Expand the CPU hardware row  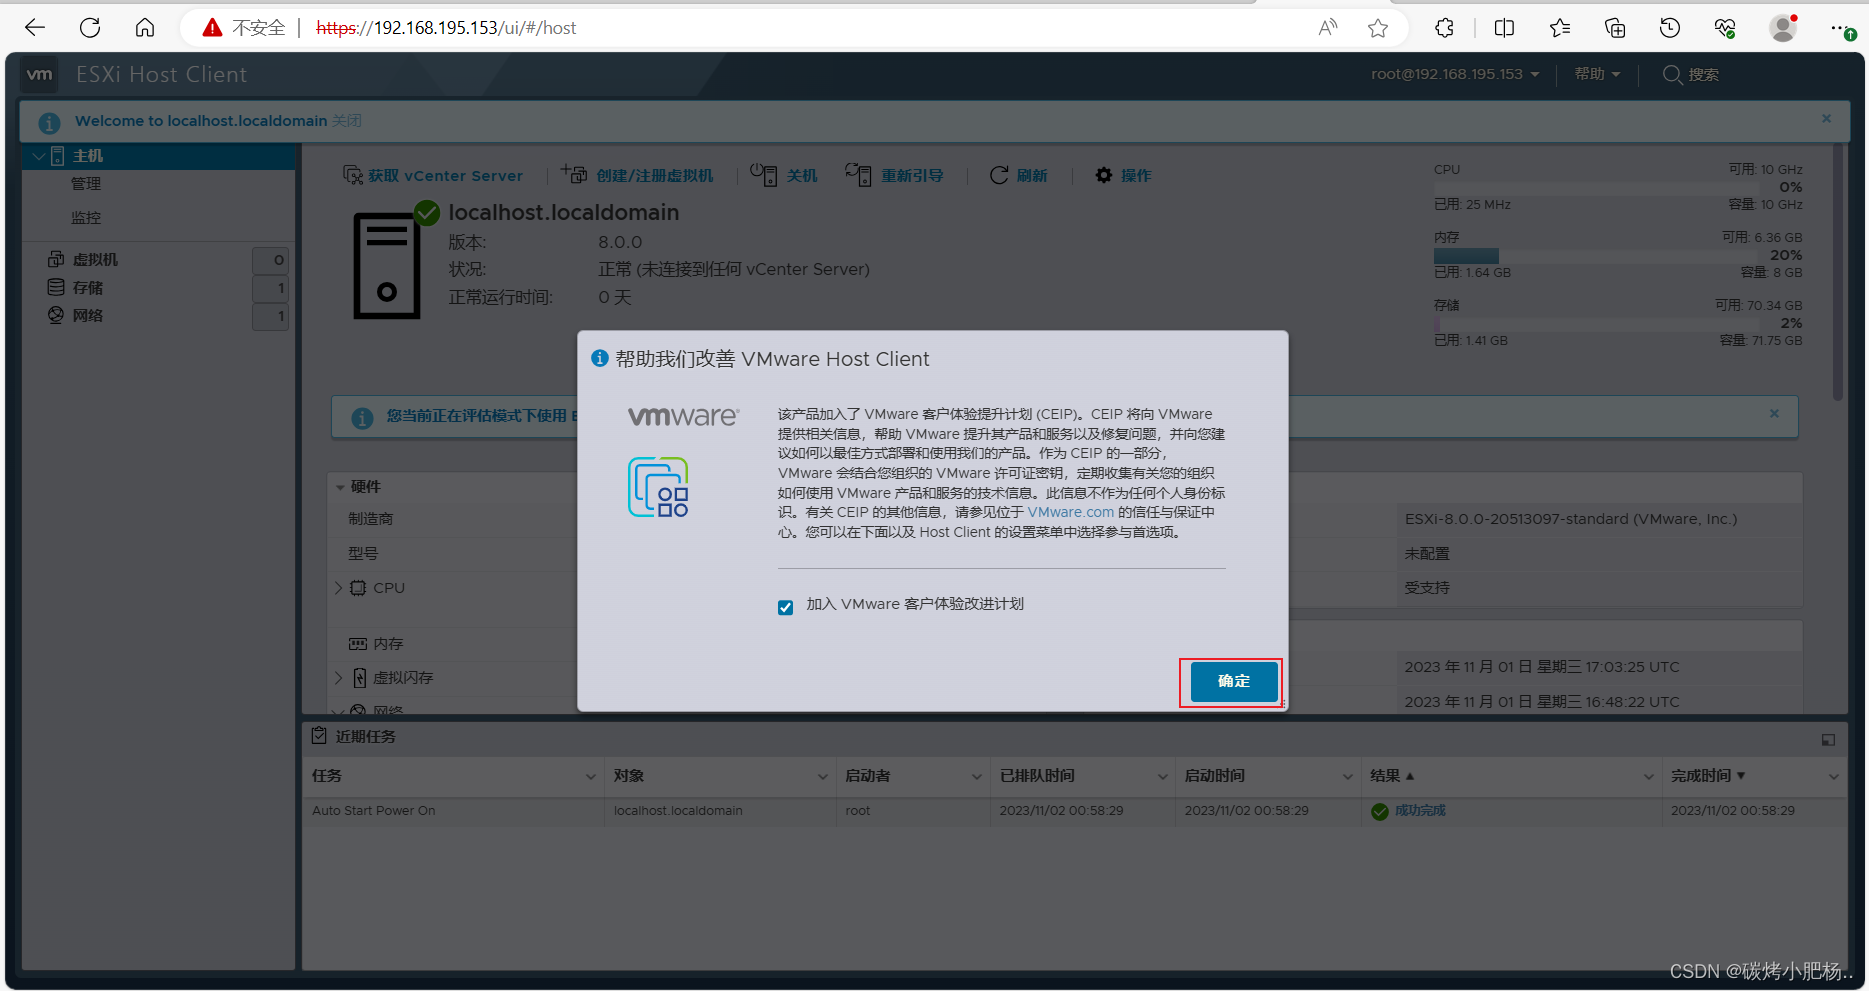click(338, 588)
